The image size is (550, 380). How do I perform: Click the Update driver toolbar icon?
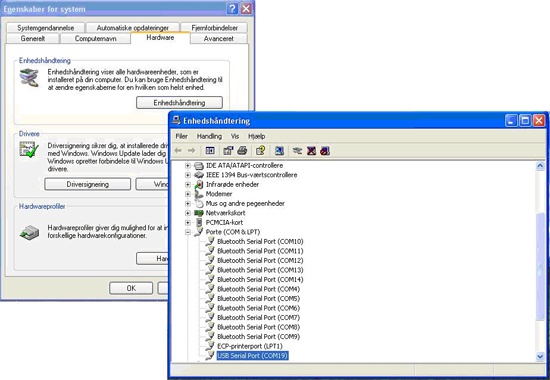click(297, 151)
